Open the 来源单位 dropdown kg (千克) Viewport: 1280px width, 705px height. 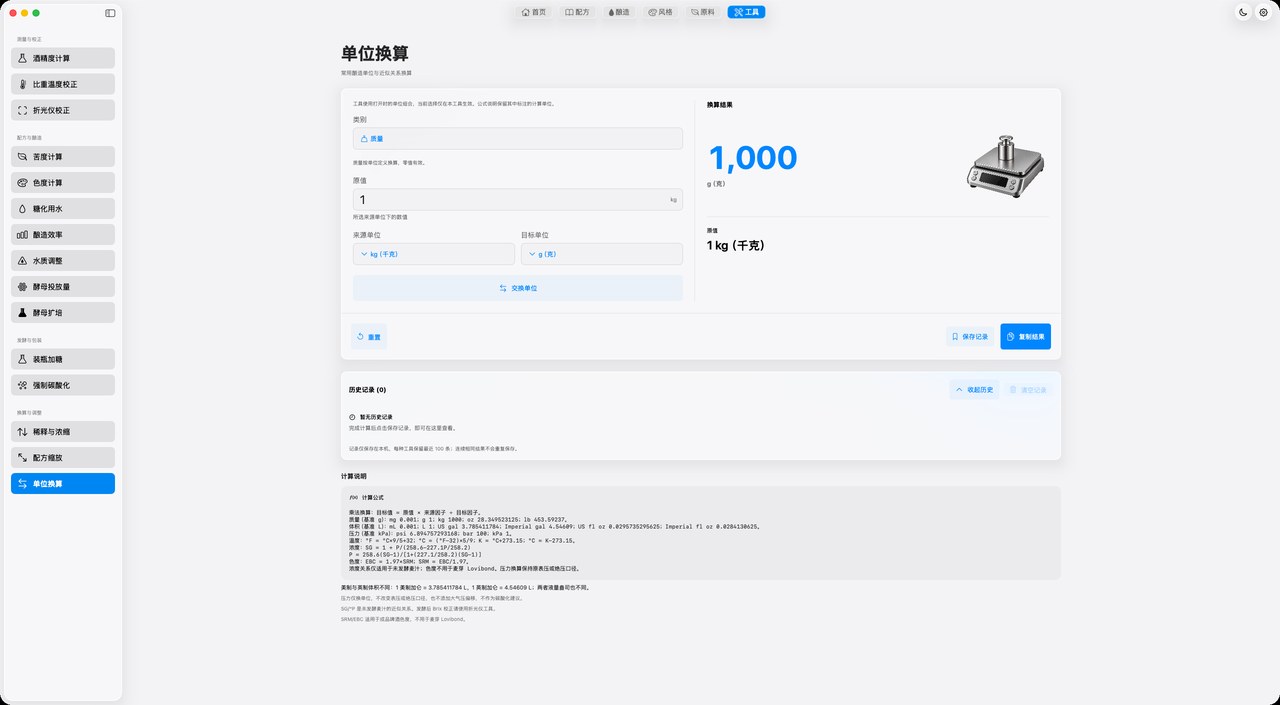pyautogui.click(x=434, y=254)
